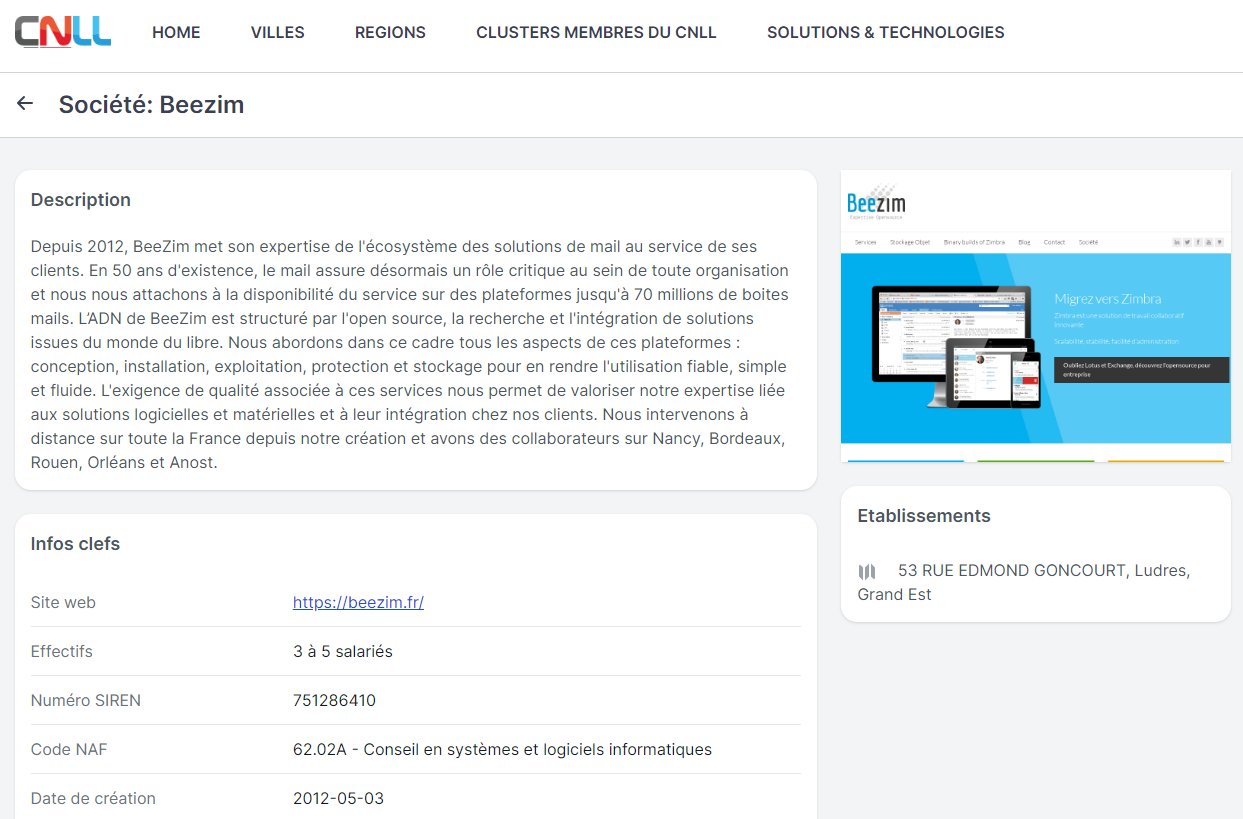Click the LinkedIn icon in the site preview
The height and width of the screenshot is (819, 1243).
point(1176,242)
